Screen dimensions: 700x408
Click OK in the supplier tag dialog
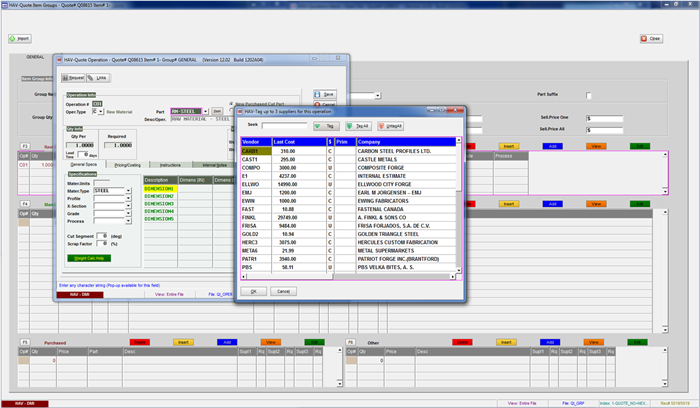254,291
